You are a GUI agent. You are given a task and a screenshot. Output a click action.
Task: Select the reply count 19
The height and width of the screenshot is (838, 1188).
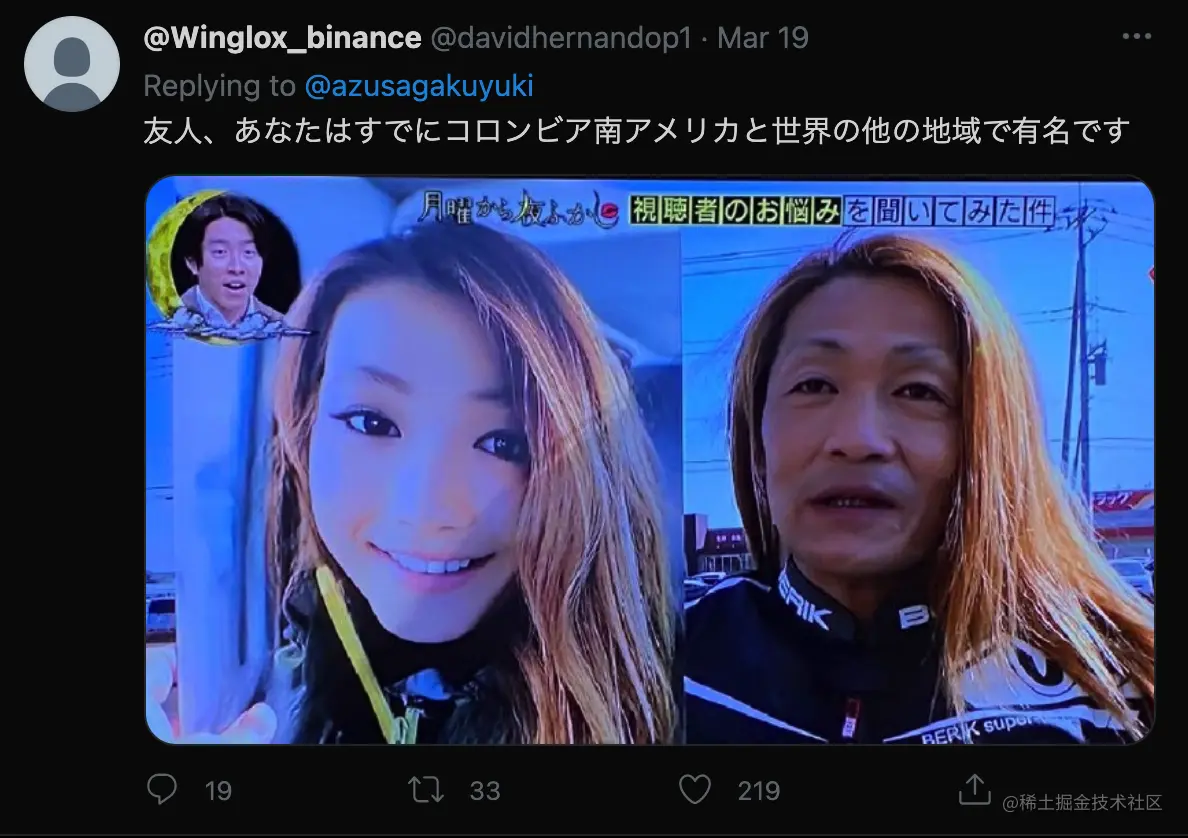click(x=218, y=791)
